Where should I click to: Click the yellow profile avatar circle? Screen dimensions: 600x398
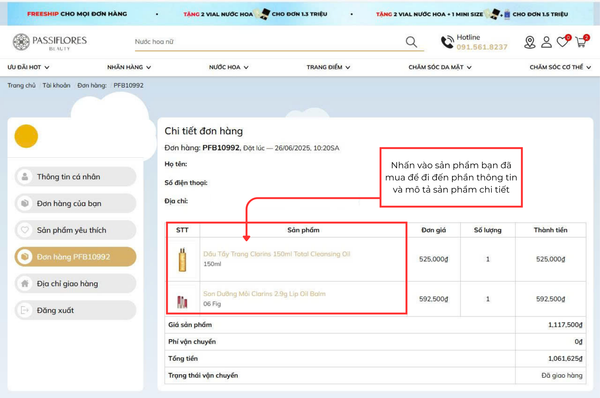[x=26, y=136]
